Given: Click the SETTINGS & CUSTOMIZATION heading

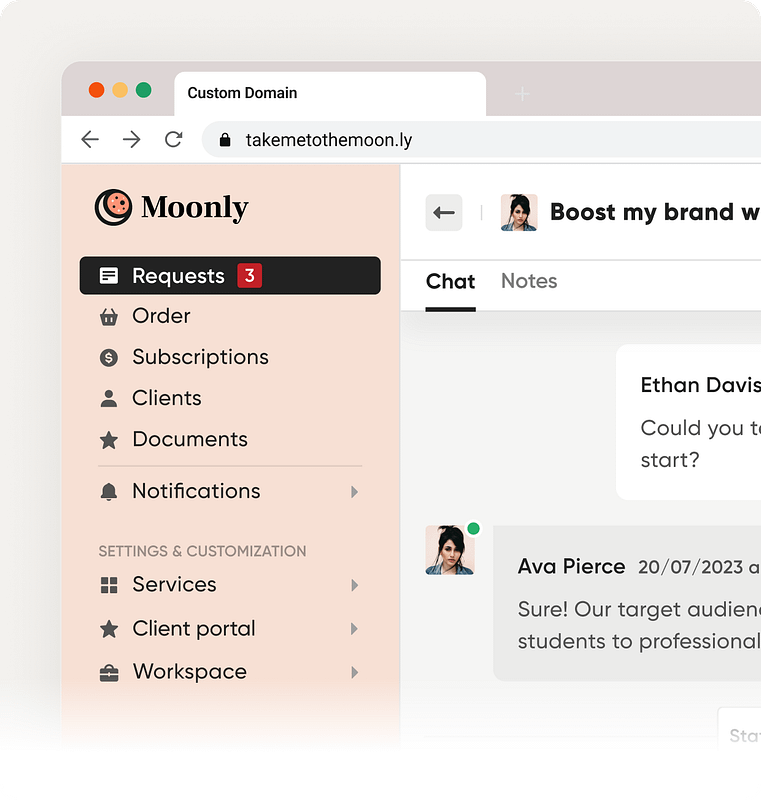Looking at the screenshot, I should point(202,552).
